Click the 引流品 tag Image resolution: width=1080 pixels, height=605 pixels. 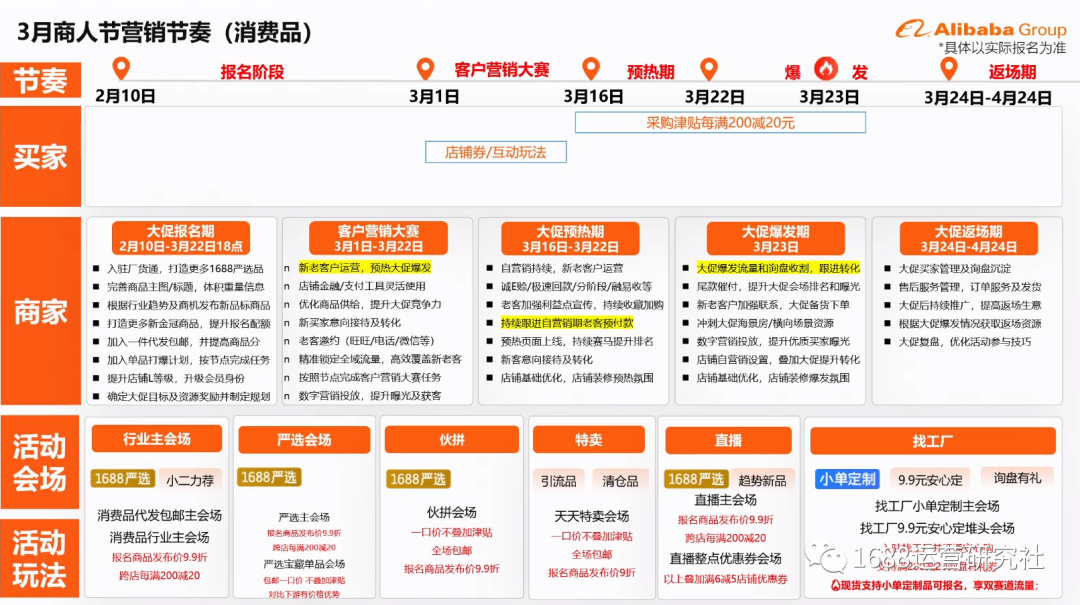[559, 481]
